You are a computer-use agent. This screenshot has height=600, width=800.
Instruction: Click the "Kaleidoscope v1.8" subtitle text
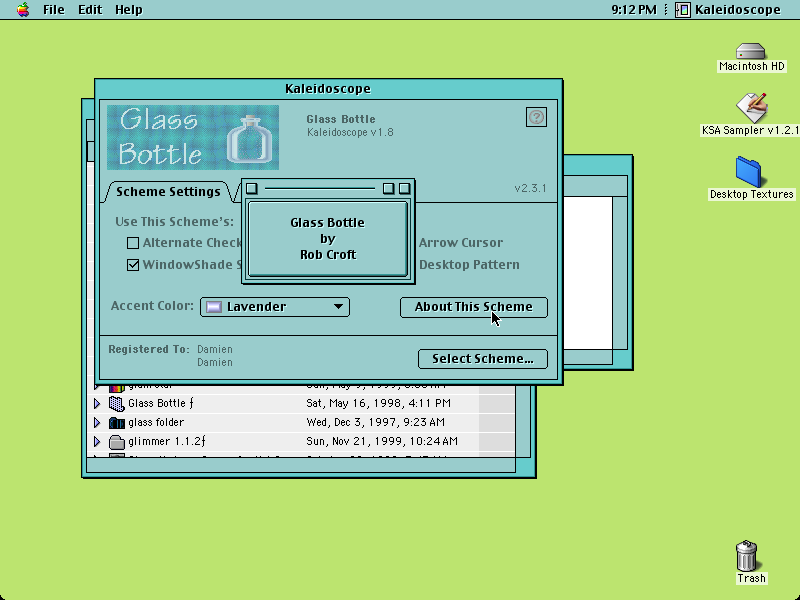point(350,133)
